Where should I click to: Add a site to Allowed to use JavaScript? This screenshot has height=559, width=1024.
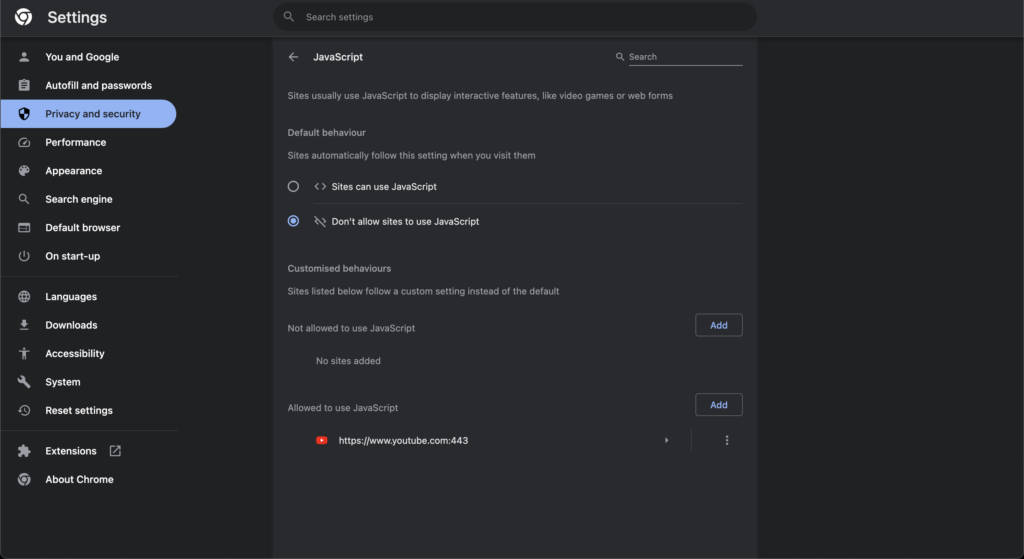click(718, 405)
